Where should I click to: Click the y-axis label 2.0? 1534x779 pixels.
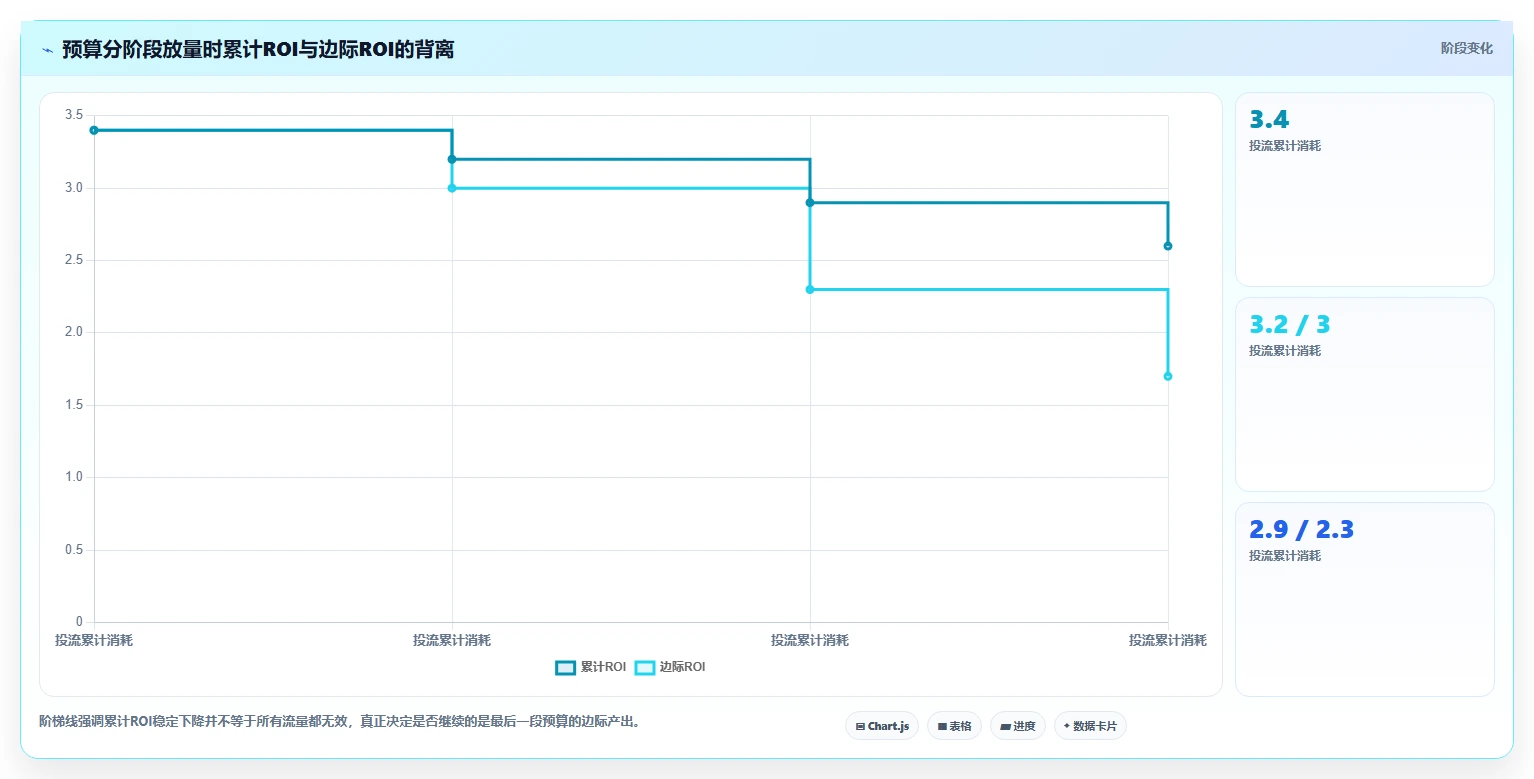[74, 332]
